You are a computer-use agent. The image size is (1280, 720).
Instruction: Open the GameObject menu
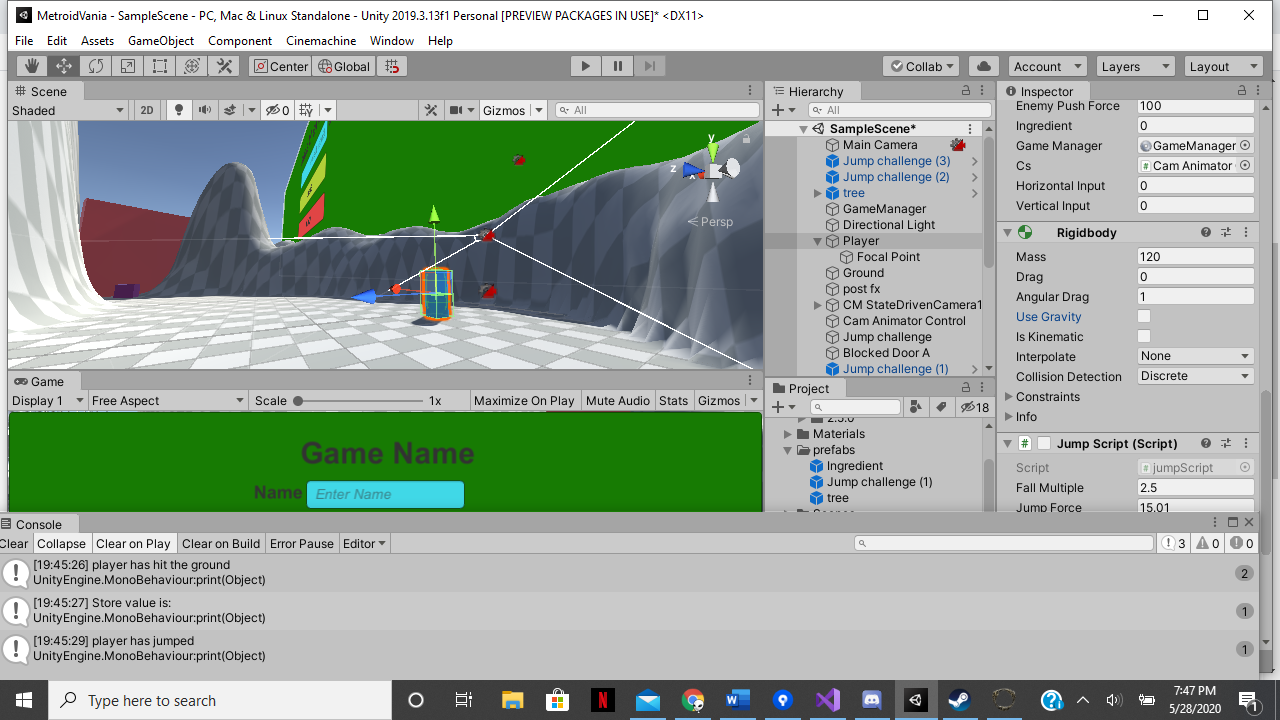[161, 41]
